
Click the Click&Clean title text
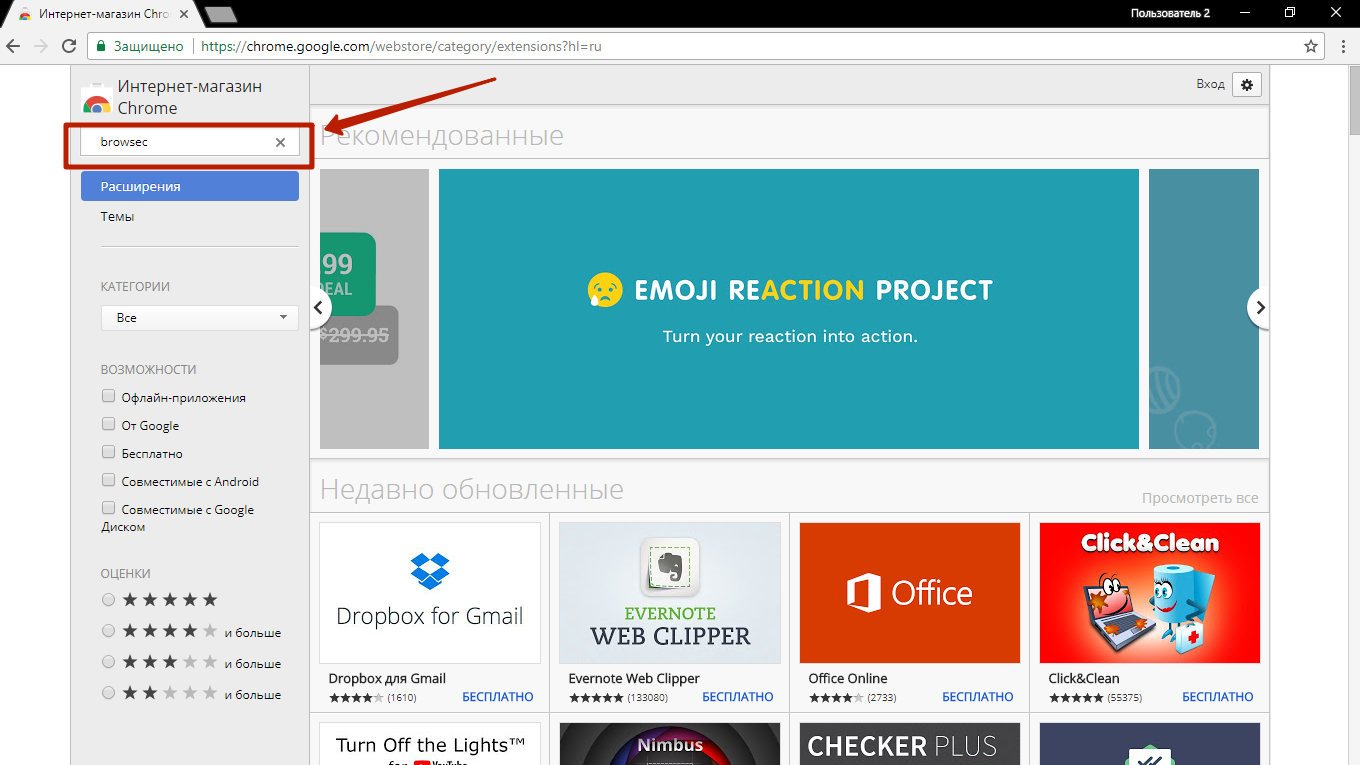(x=1084, y=678)
